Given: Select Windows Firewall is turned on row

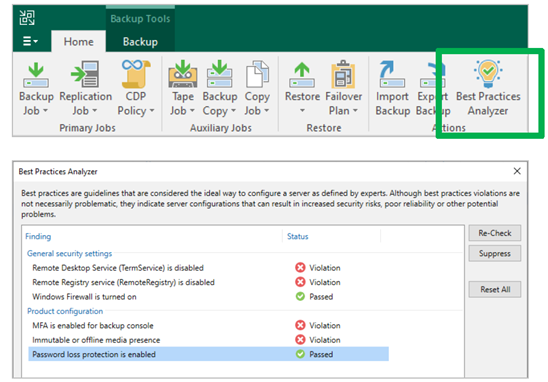Looking at the screenshot, I should (x=208, y=296).
